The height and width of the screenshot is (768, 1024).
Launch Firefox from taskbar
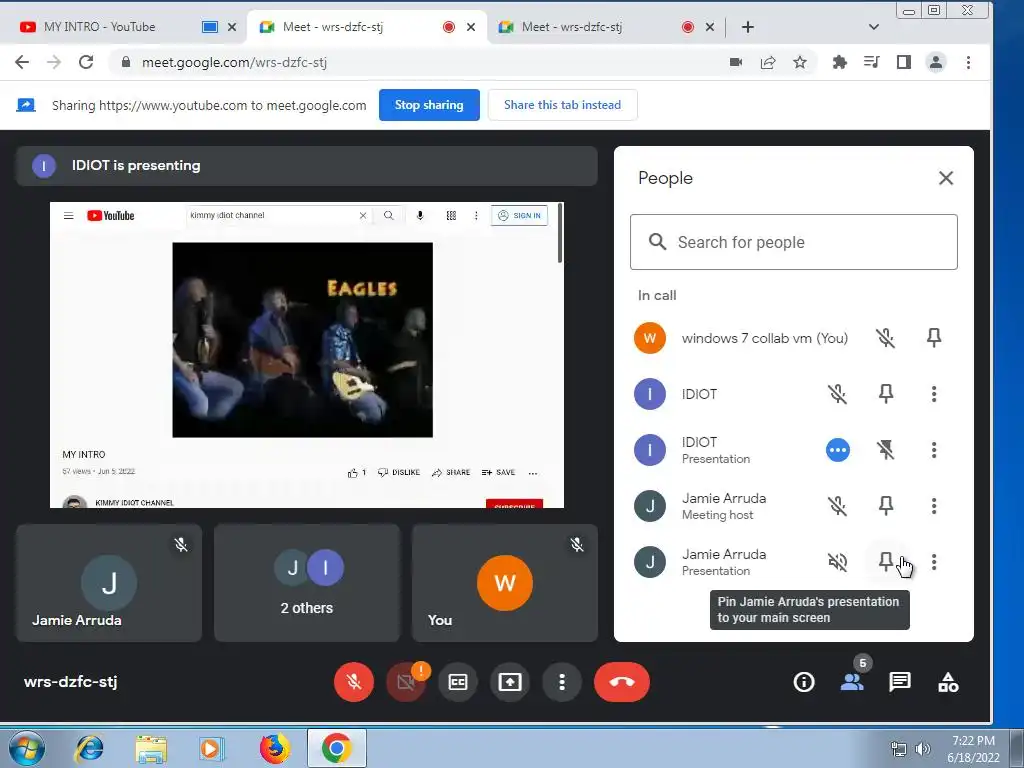click(x=274, y=748)
